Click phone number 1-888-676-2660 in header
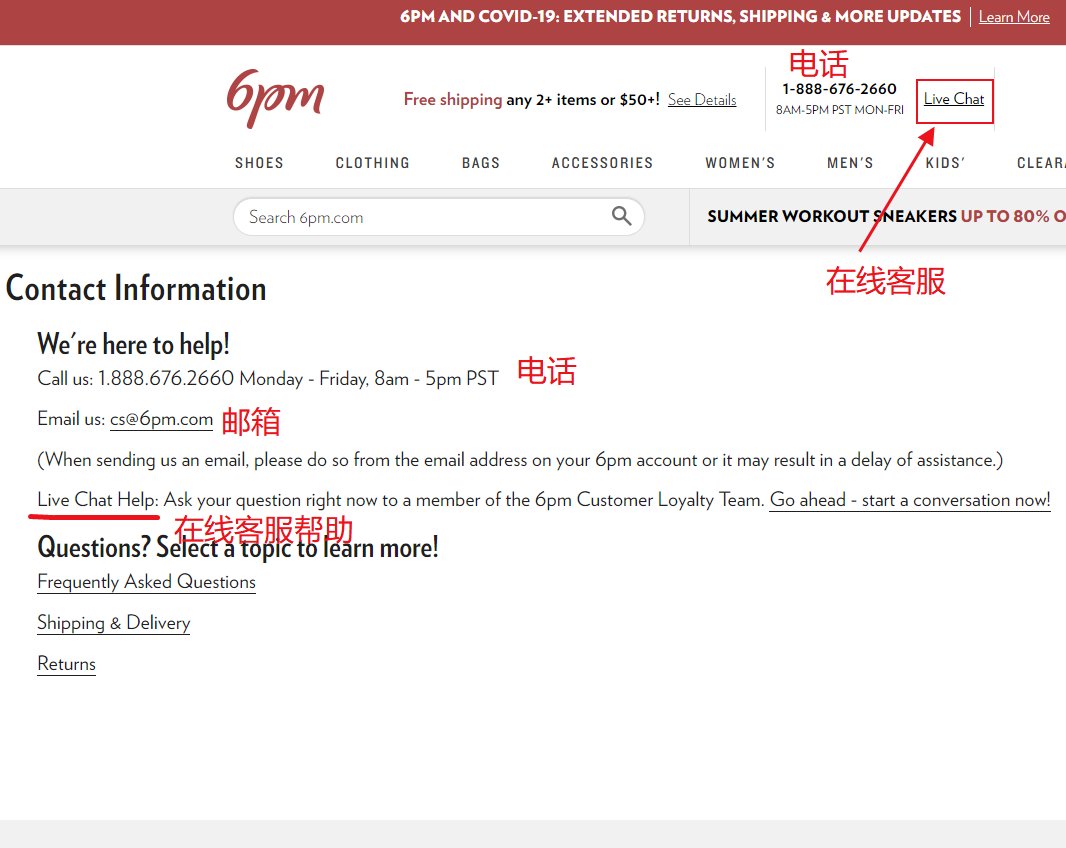The width and height of the screenshot is (1066, 848). coord(839,89)
